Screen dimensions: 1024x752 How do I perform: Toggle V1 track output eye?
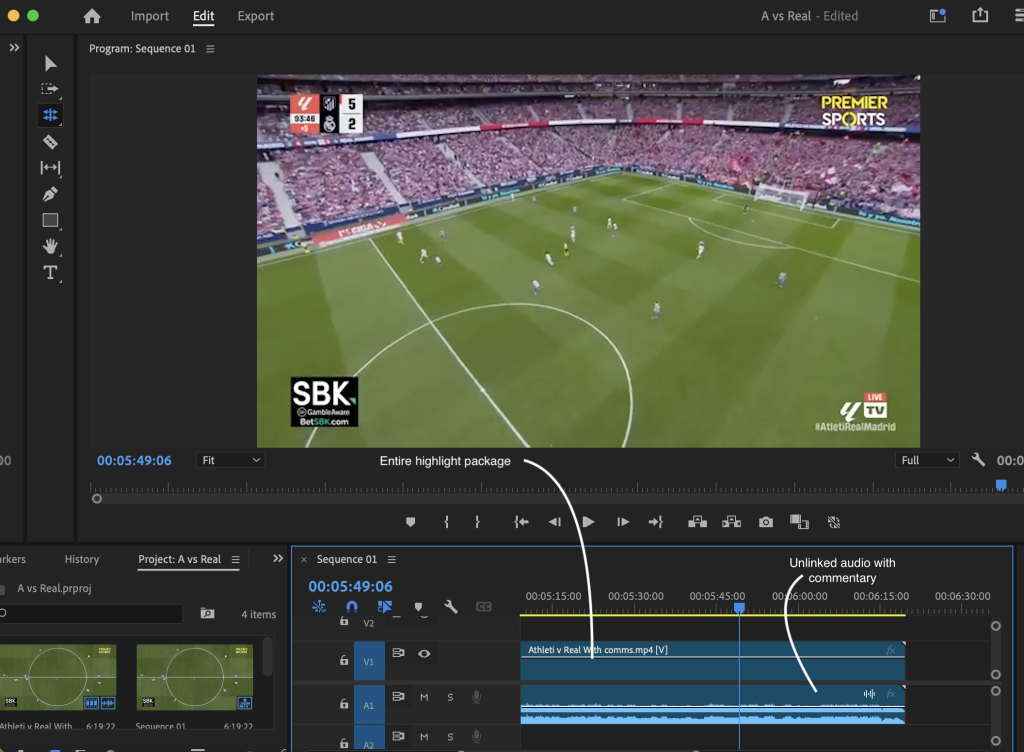[424, 653]
